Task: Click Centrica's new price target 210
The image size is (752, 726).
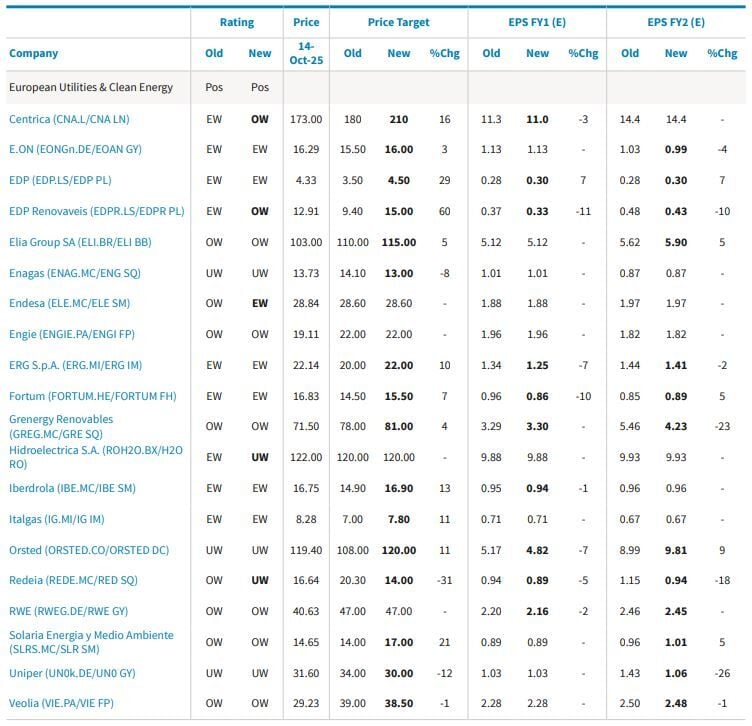Action: 399,119
